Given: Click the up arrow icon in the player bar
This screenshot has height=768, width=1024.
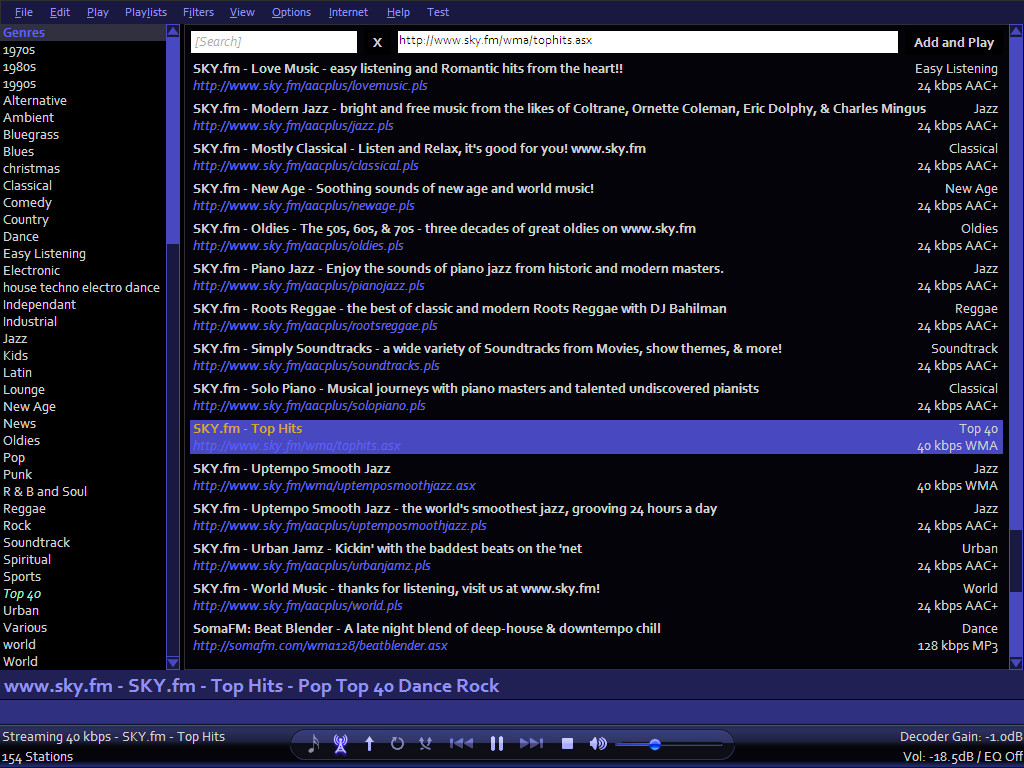Looking at the screenshot, I should [369, 743].
